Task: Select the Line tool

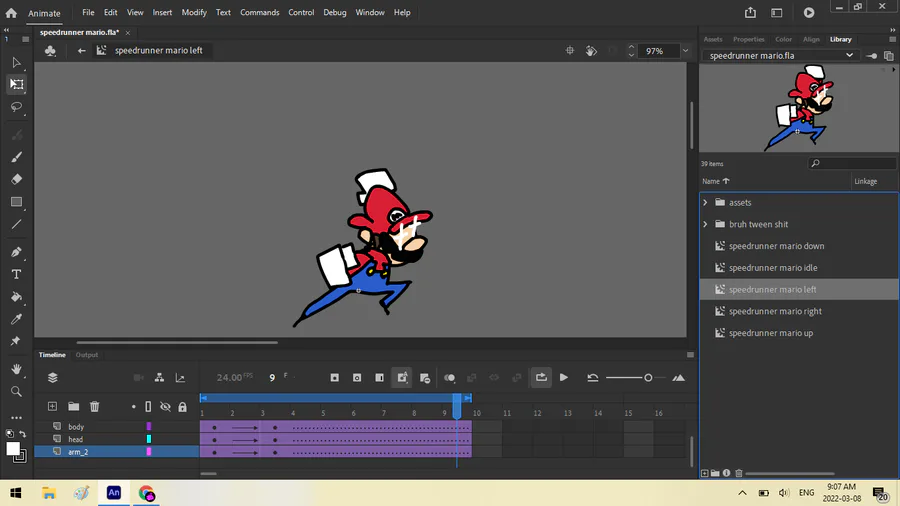Action: tap(16, 224)
